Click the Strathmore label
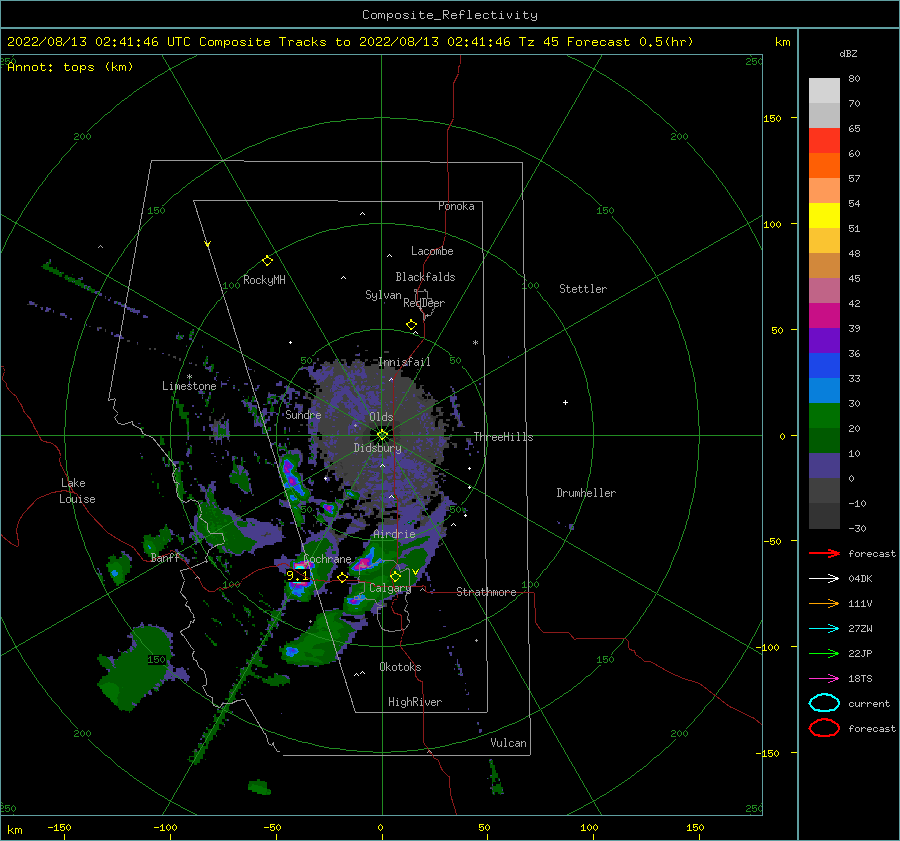Image resolution: width=900 pixels, height=841 pixels. (486, 592)
